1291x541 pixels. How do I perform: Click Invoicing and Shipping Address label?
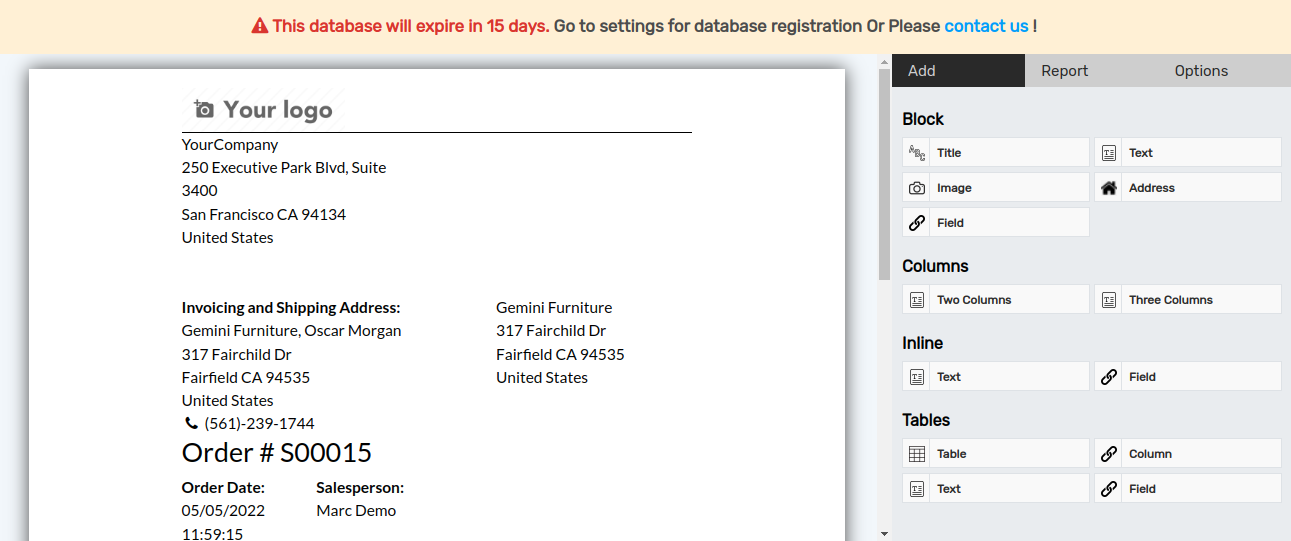291,308
